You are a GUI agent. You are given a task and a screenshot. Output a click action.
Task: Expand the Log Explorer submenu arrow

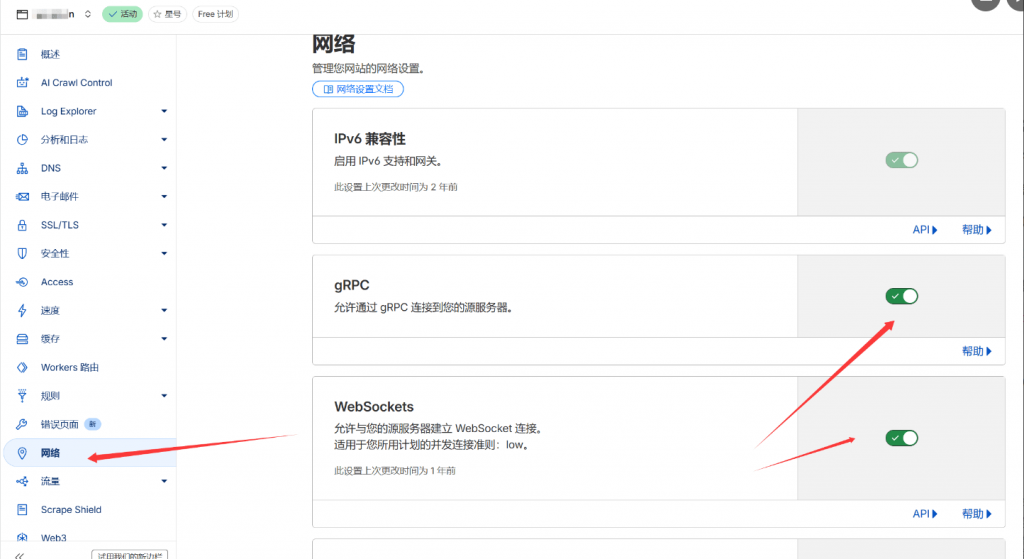pyautogui.click(x=164, y=111)
